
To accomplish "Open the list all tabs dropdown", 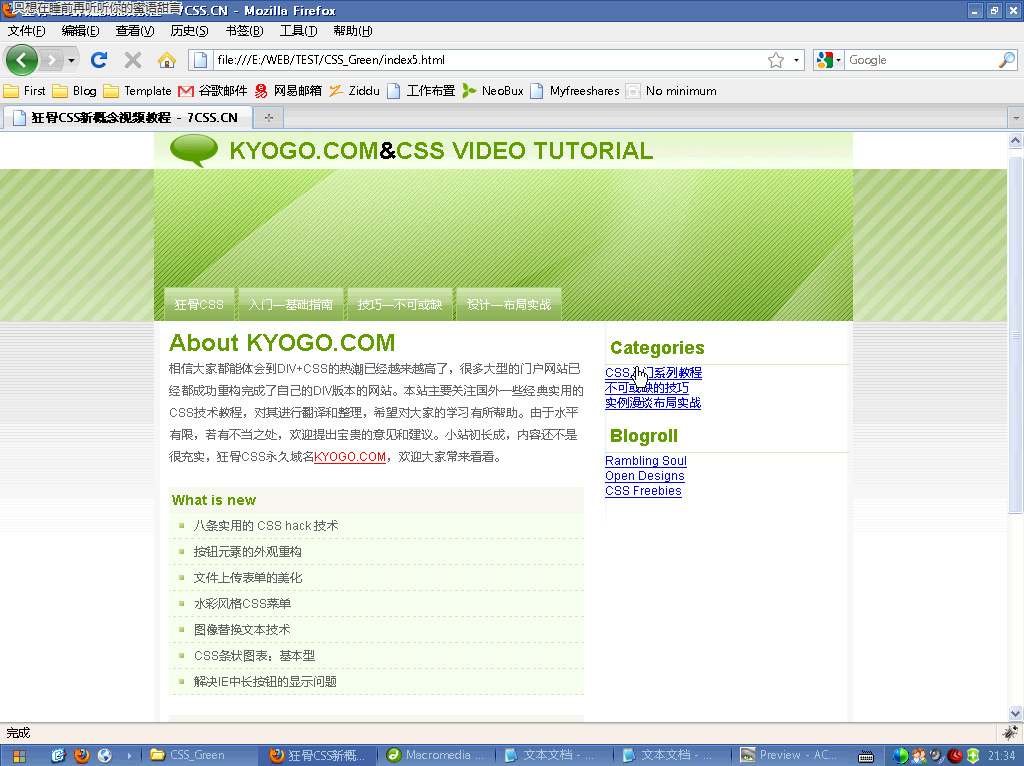I will (1016, 118).
